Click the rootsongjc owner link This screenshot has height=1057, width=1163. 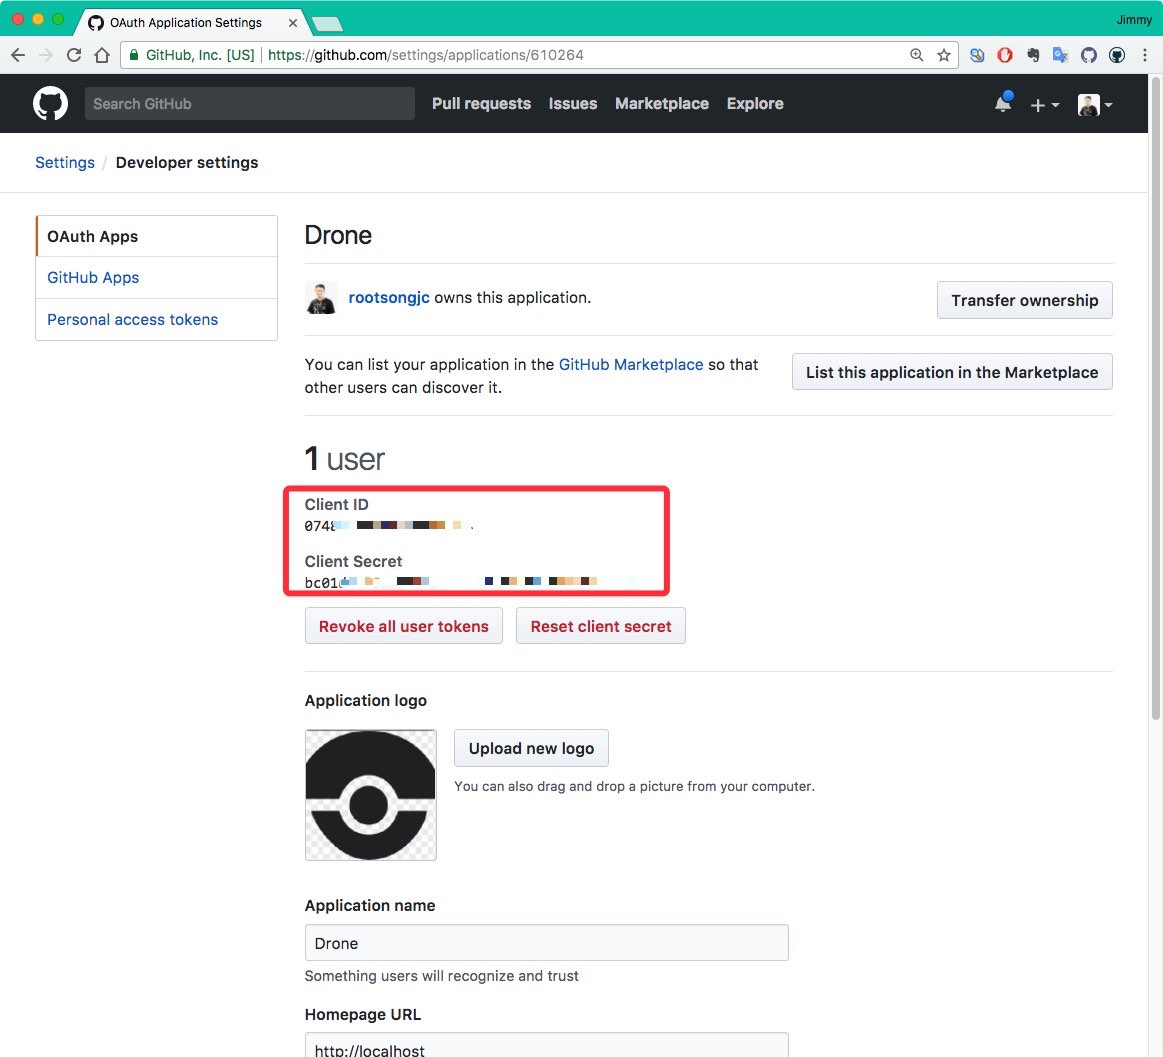[388, 297]
